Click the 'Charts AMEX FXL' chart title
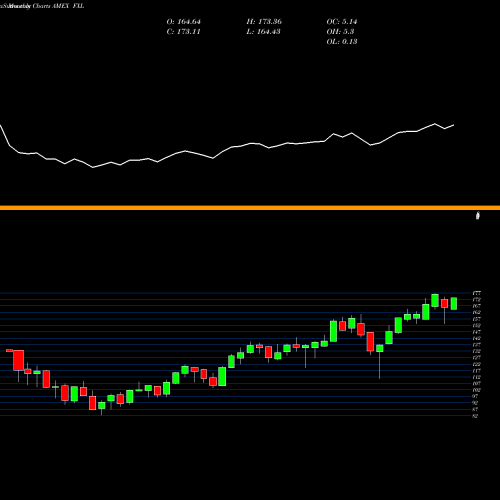500x500 pixels. [x=58, y=6]
